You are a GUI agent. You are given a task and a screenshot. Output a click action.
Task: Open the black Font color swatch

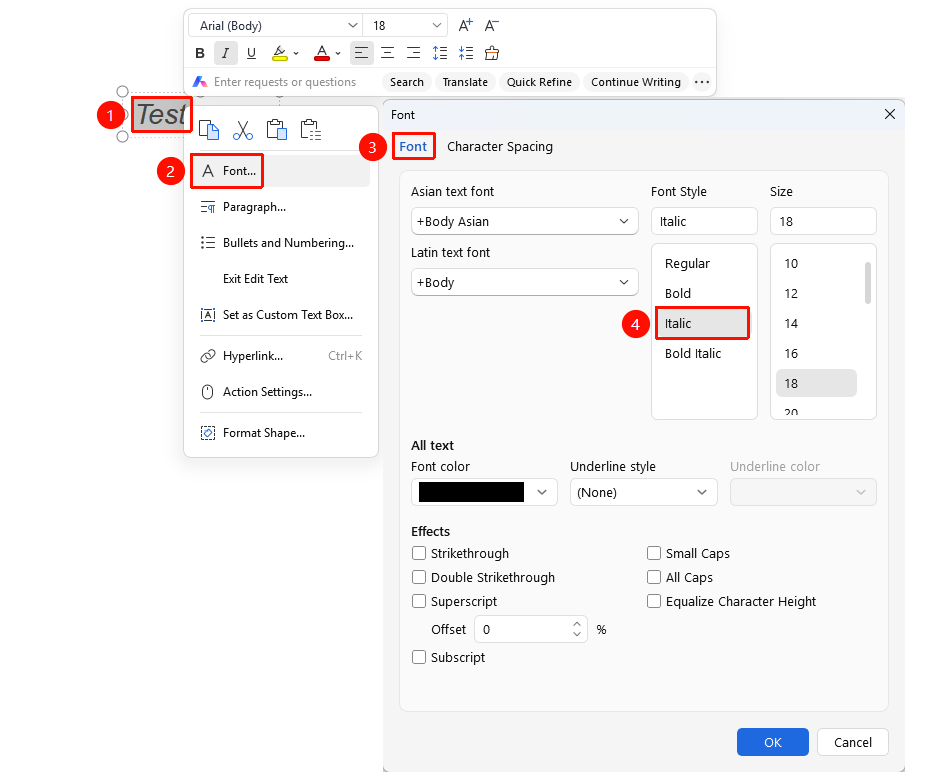[x=484, y=492]
